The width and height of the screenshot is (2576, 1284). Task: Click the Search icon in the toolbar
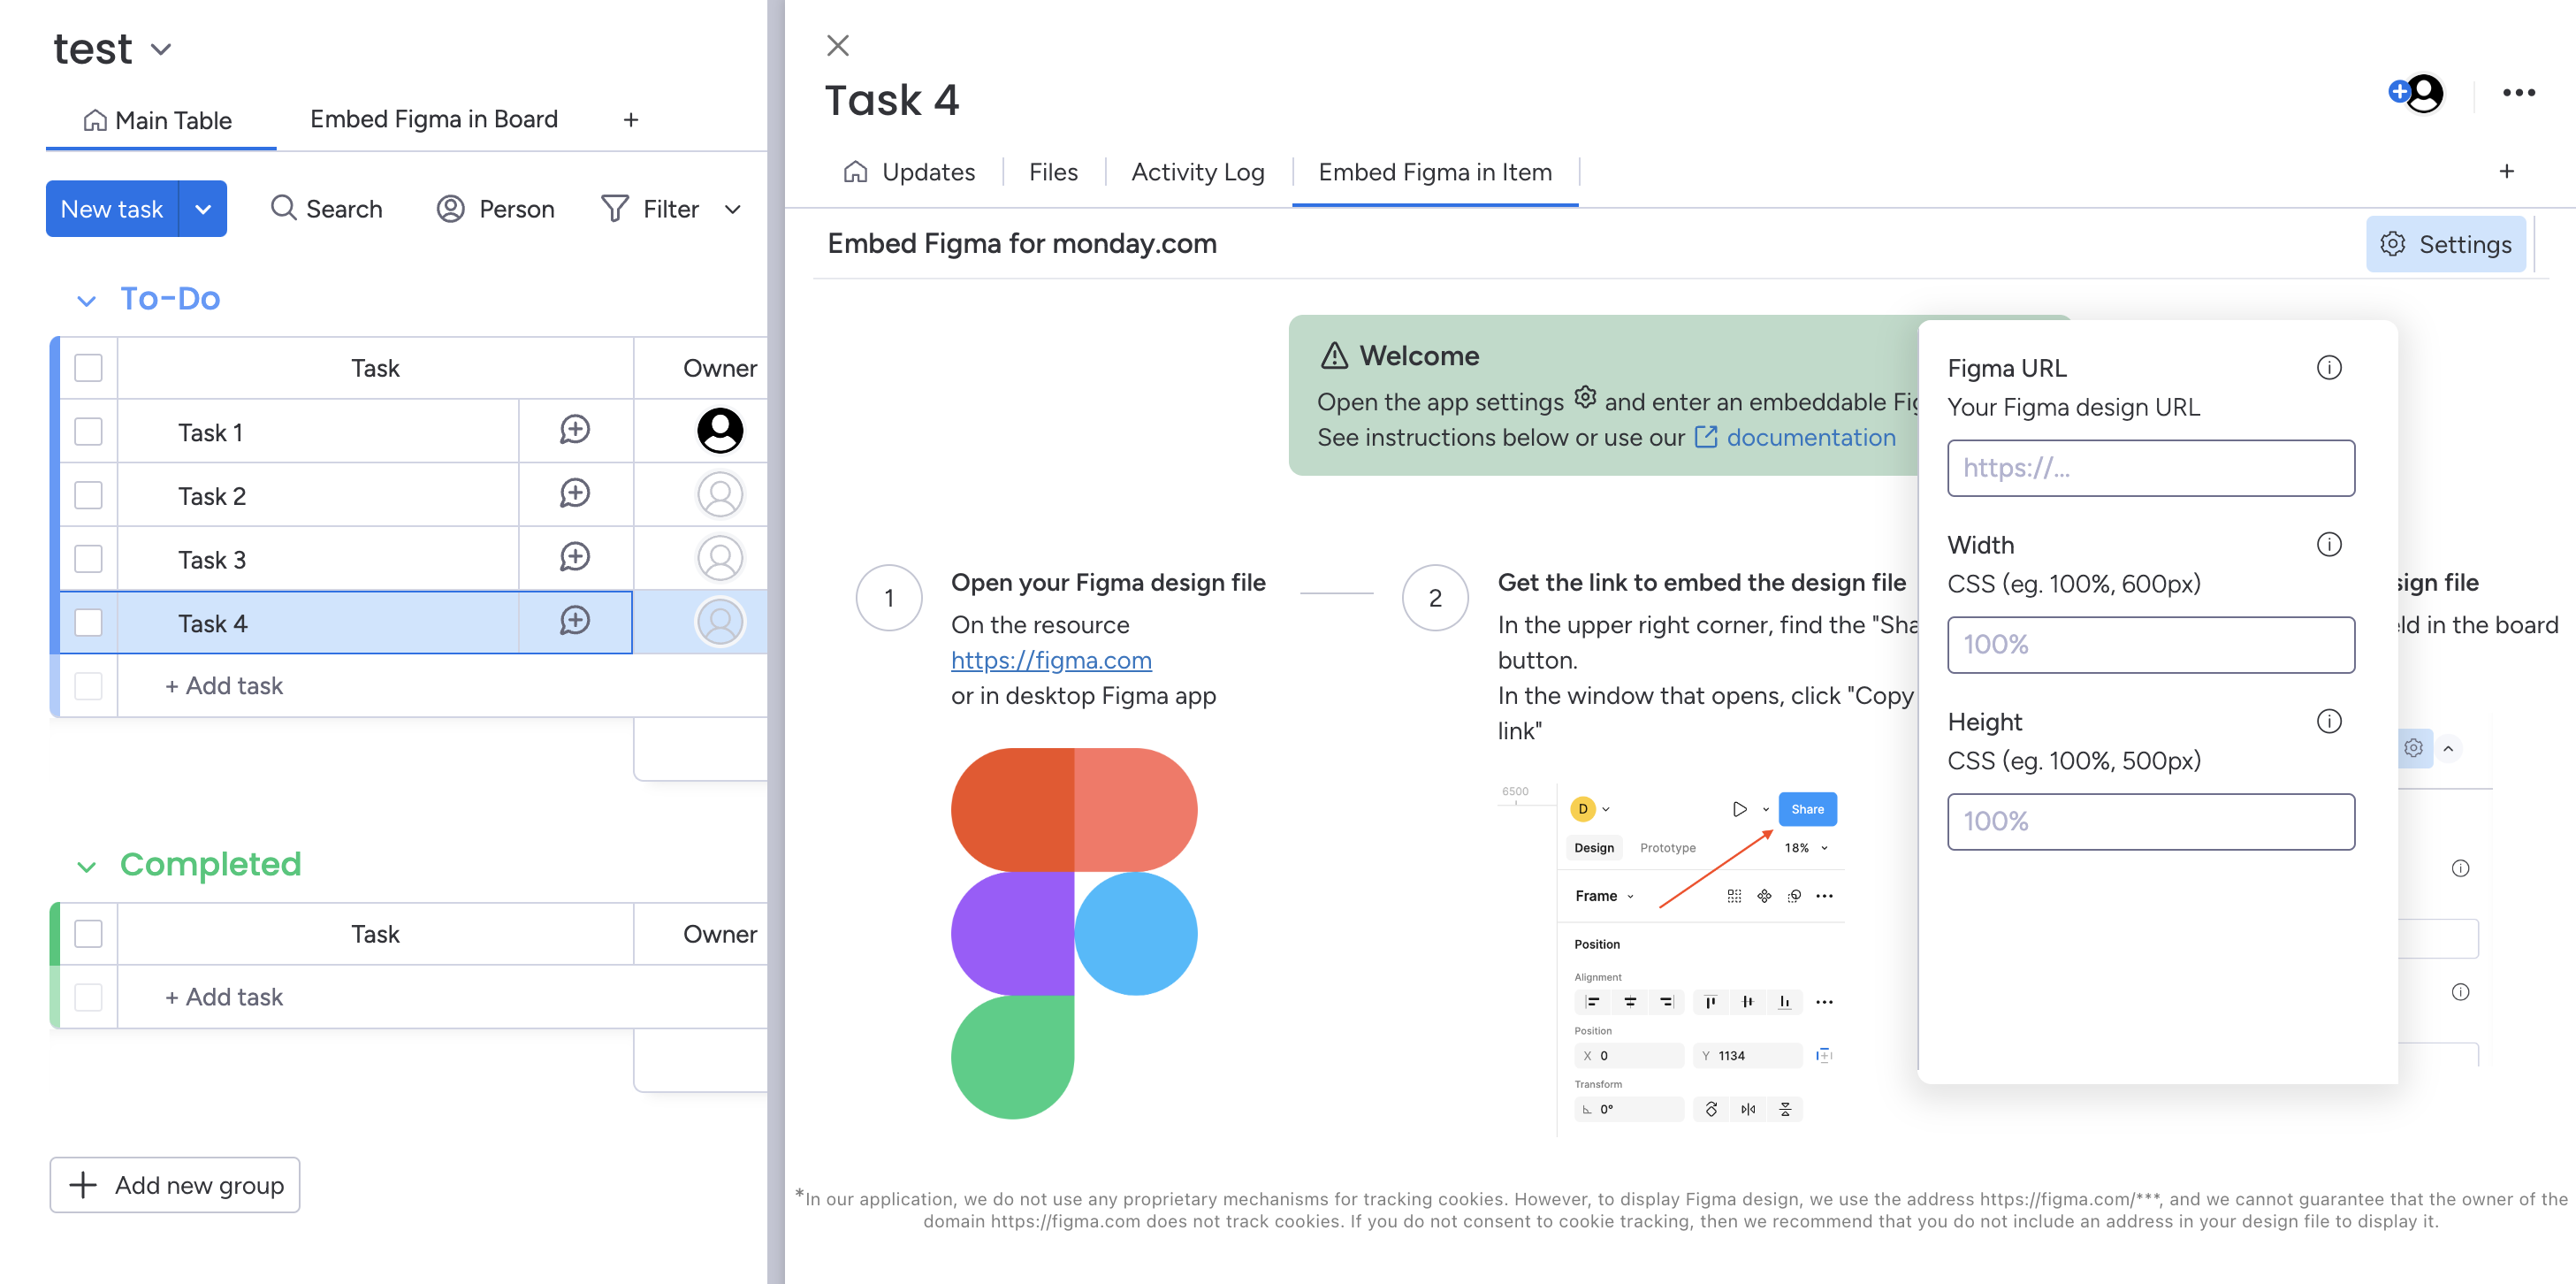click(284, 208)
